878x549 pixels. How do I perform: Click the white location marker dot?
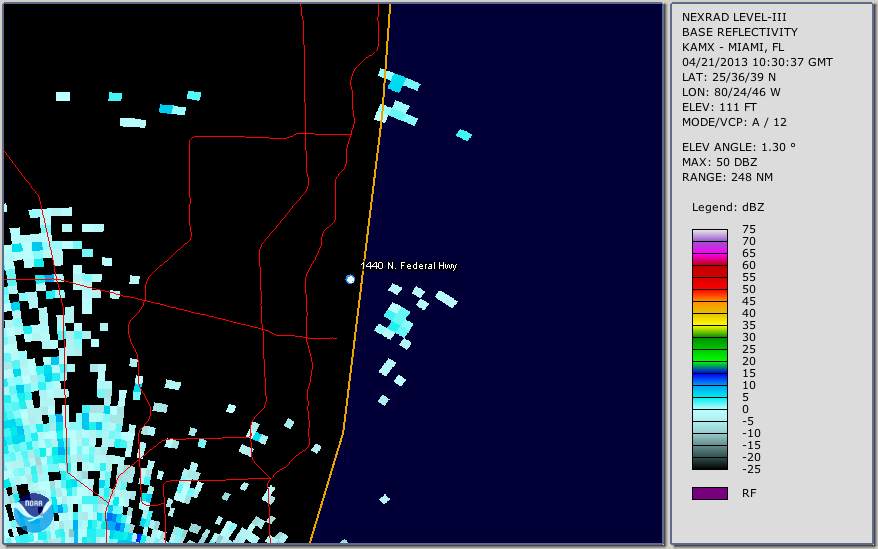coord(350,279)
